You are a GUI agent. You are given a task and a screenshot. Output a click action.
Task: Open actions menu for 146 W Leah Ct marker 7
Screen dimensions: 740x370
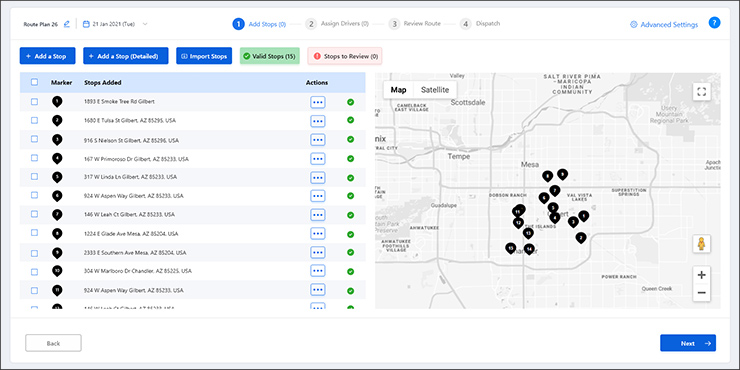click(x=318, y=215)
